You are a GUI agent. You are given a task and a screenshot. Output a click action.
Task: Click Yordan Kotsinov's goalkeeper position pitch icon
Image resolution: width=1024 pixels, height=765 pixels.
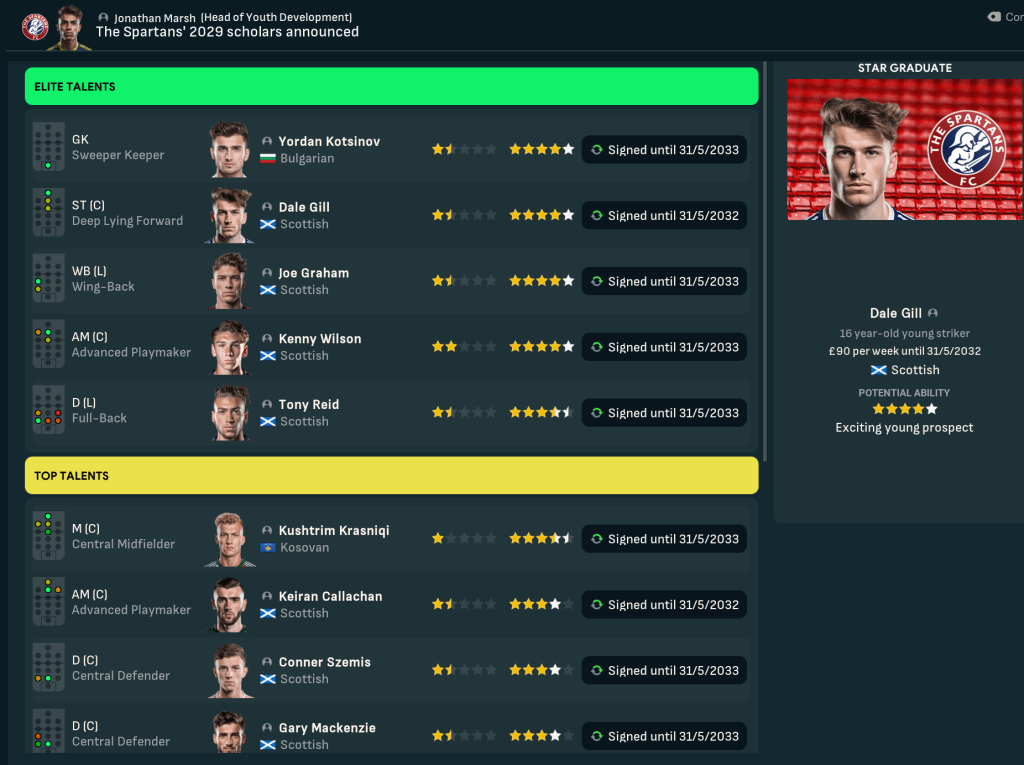click(x=48, y=147)
